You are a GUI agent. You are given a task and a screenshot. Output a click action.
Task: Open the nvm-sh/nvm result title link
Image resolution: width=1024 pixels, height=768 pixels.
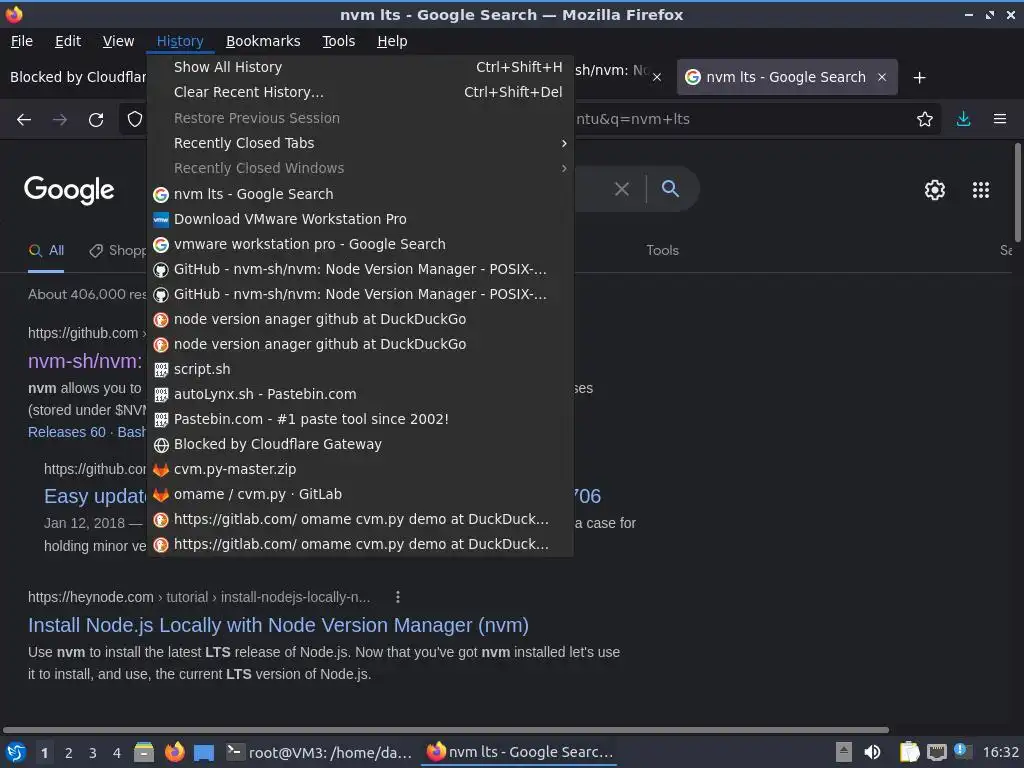click(85, 361)
